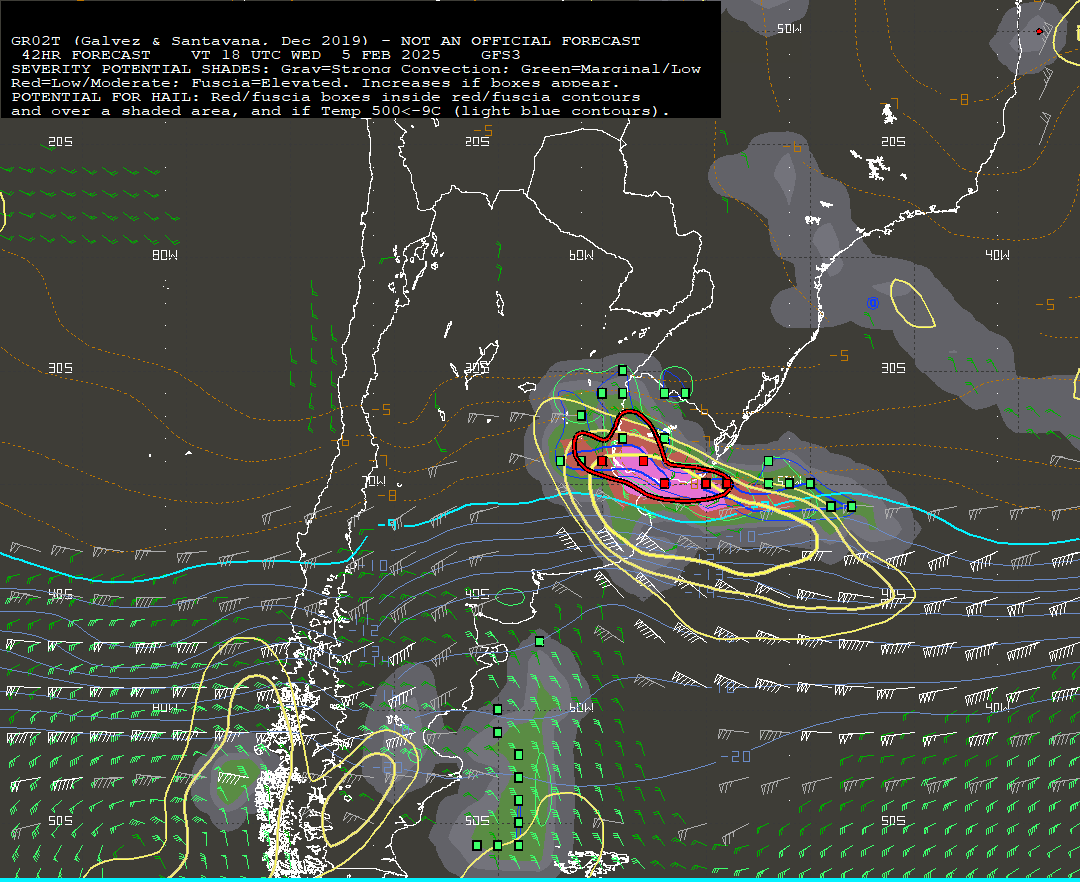Viewport: 1080px width, 882px height.
Task: Click the 'SEVERITY POTENTIAL SHADES' legend line
Action: 355,69
